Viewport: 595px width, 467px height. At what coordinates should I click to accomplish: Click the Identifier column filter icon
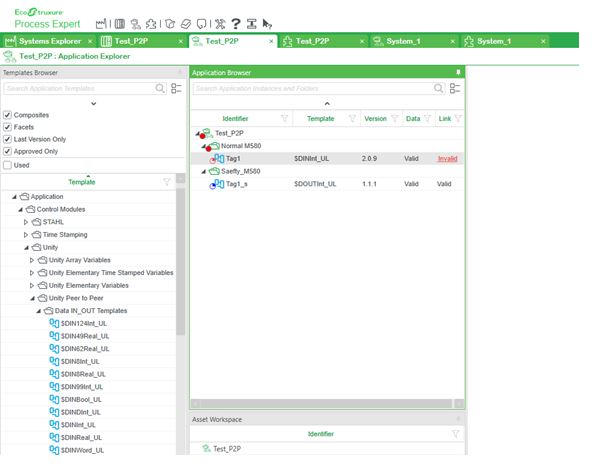click(x=284, y=119)
